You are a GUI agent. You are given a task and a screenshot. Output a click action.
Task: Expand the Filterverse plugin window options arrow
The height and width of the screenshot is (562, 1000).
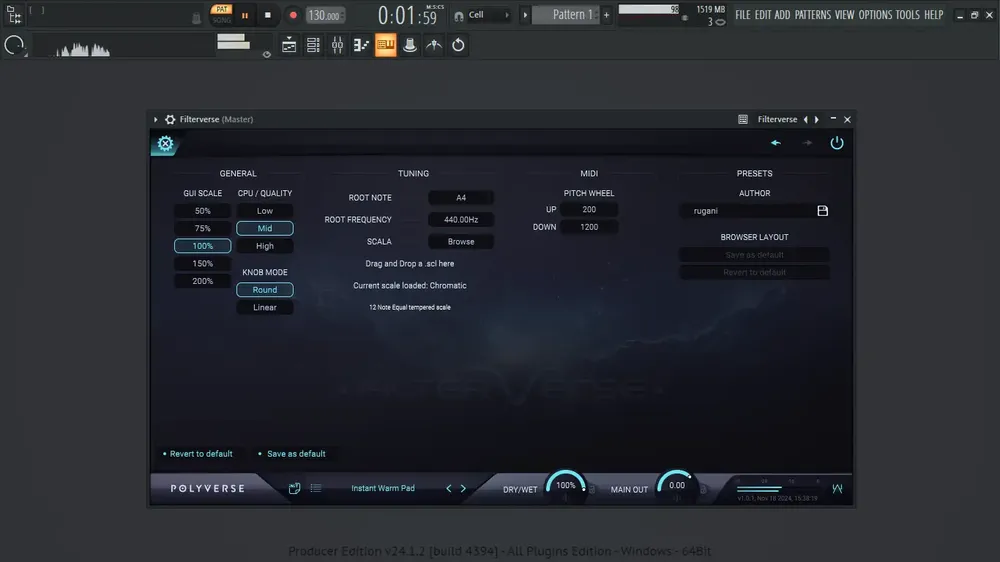(x=156, y=119)
